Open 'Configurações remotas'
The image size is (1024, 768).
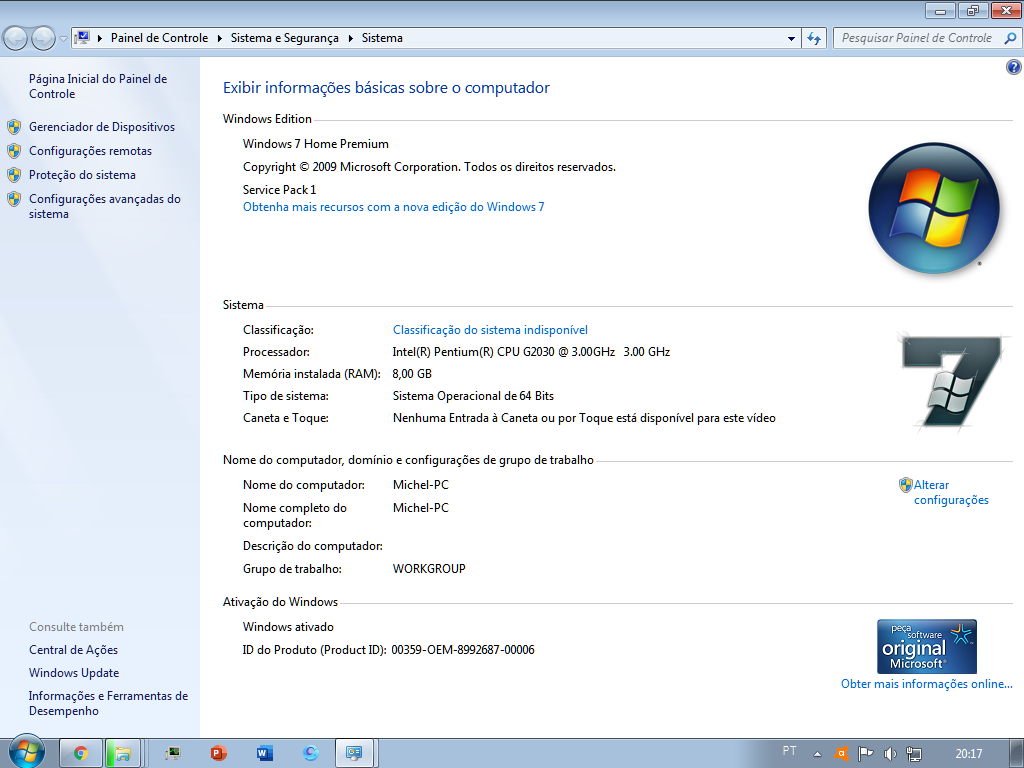(x=90, y=151)
